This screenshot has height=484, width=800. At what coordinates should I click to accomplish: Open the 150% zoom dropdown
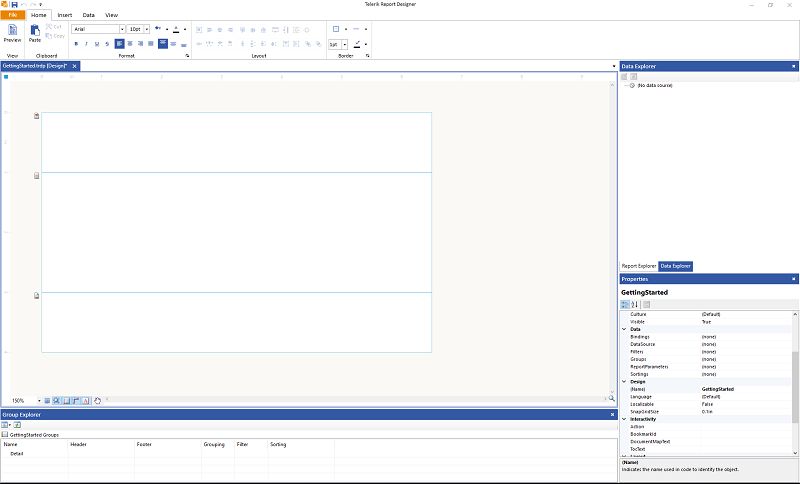tap(39, 401)
